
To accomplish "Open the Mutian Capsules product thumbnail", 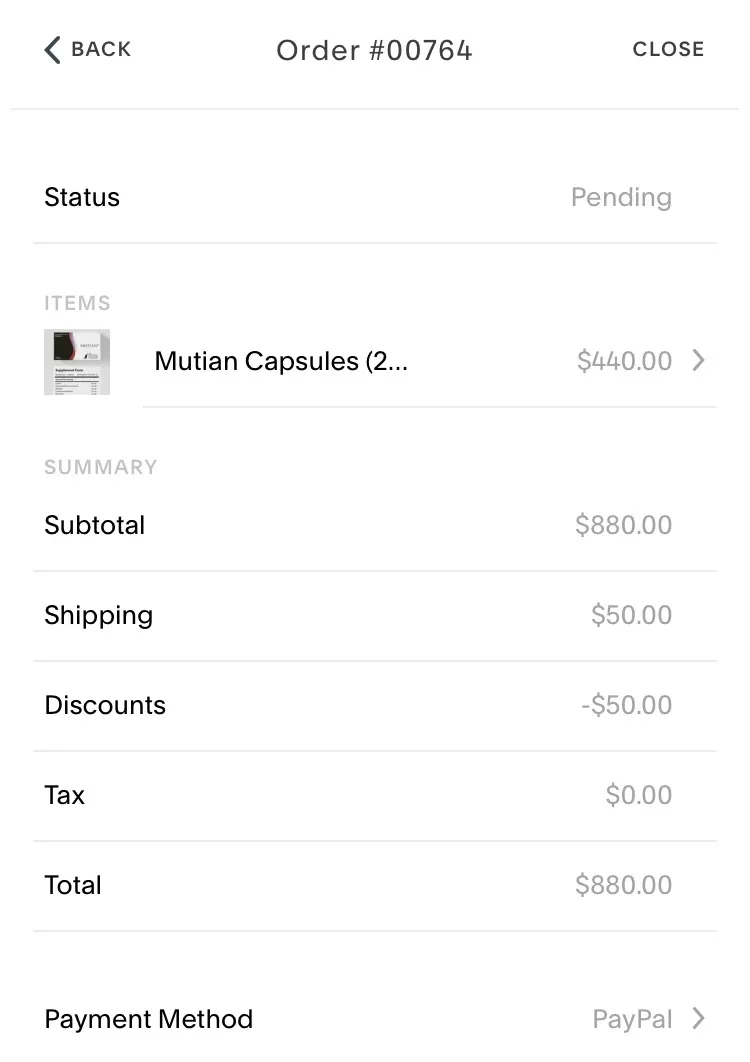I will tap(77, 362).
